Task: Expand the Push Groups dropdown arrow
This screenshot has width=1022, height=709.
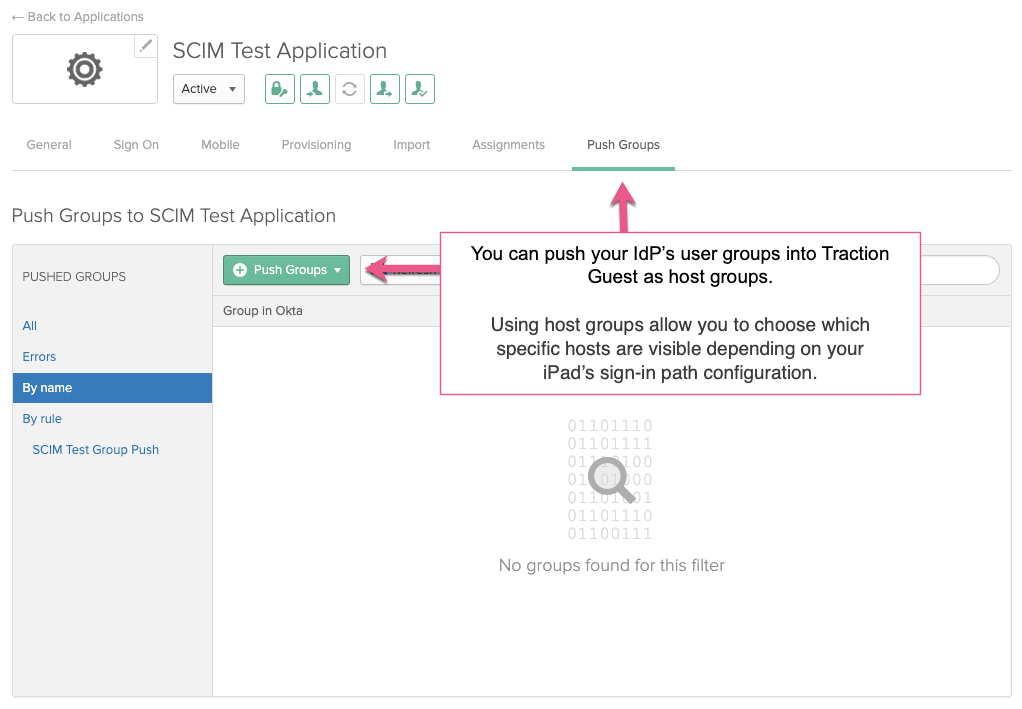Action: pos(336,270)
